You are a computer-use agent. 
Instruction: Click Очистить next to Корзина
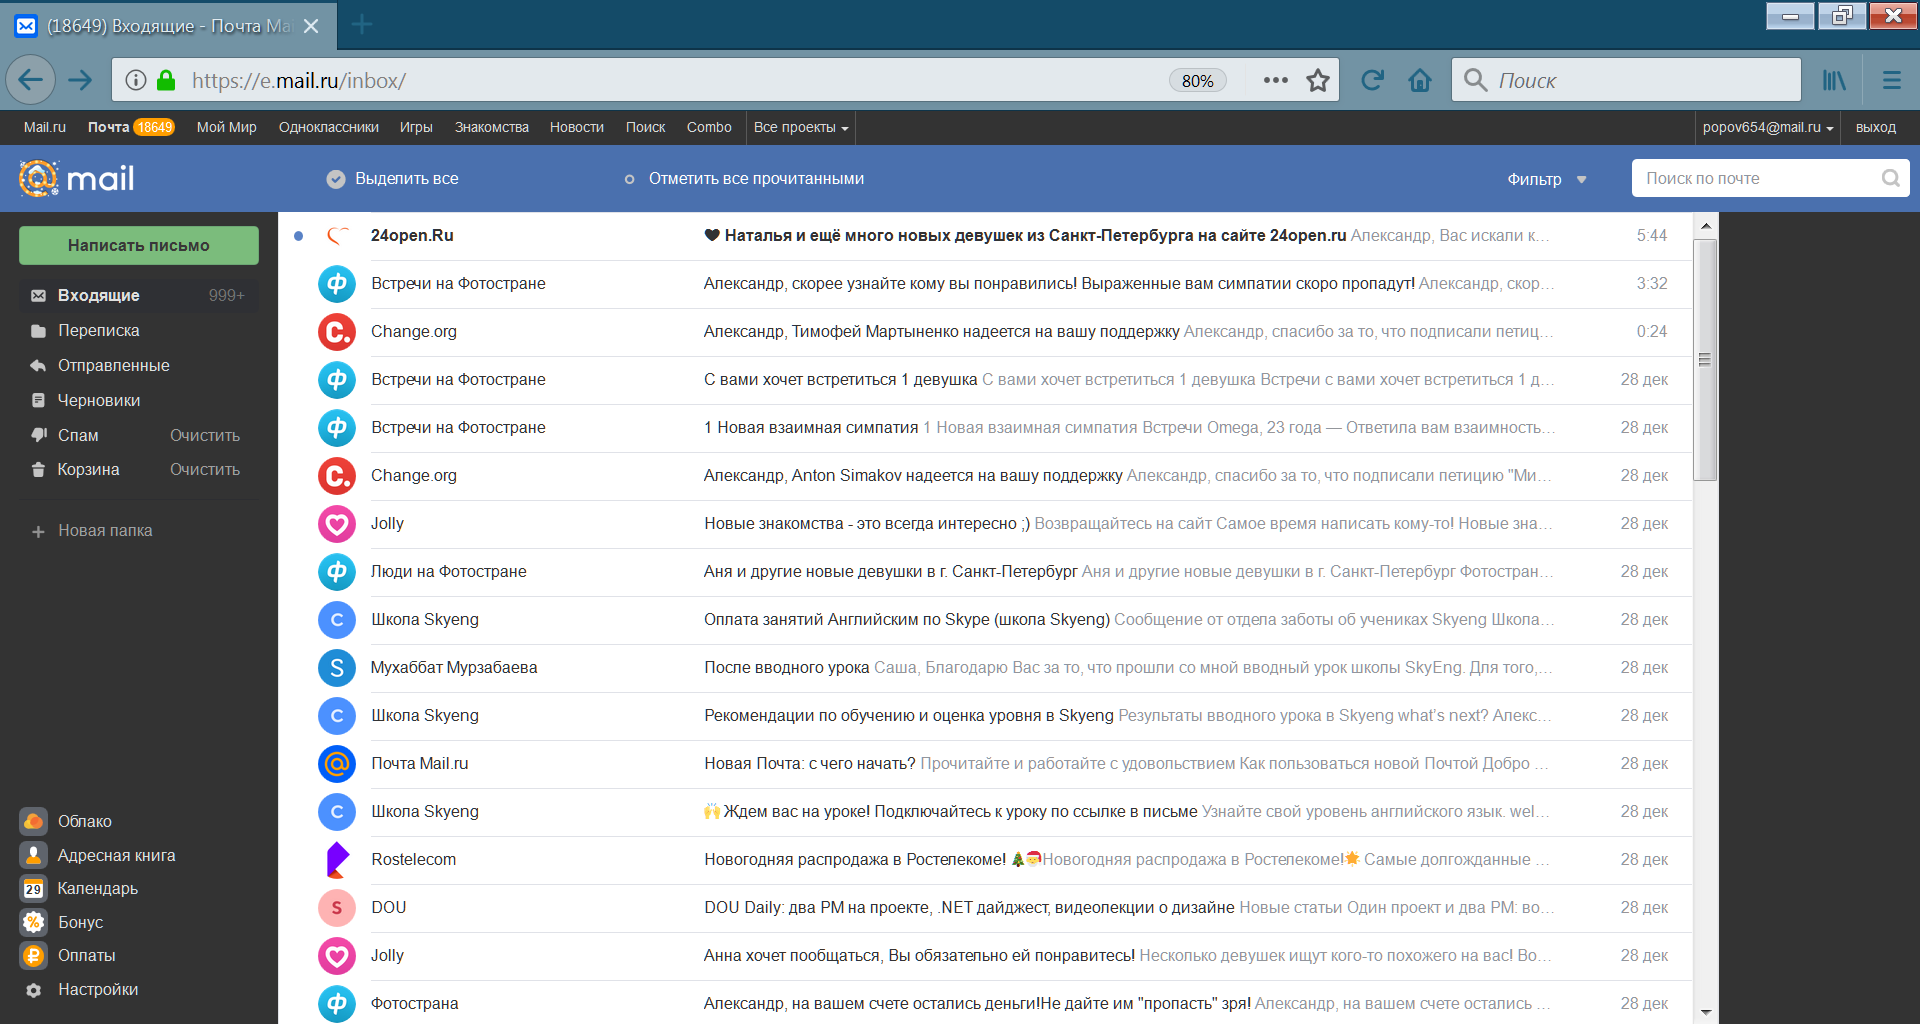point(205,469)
